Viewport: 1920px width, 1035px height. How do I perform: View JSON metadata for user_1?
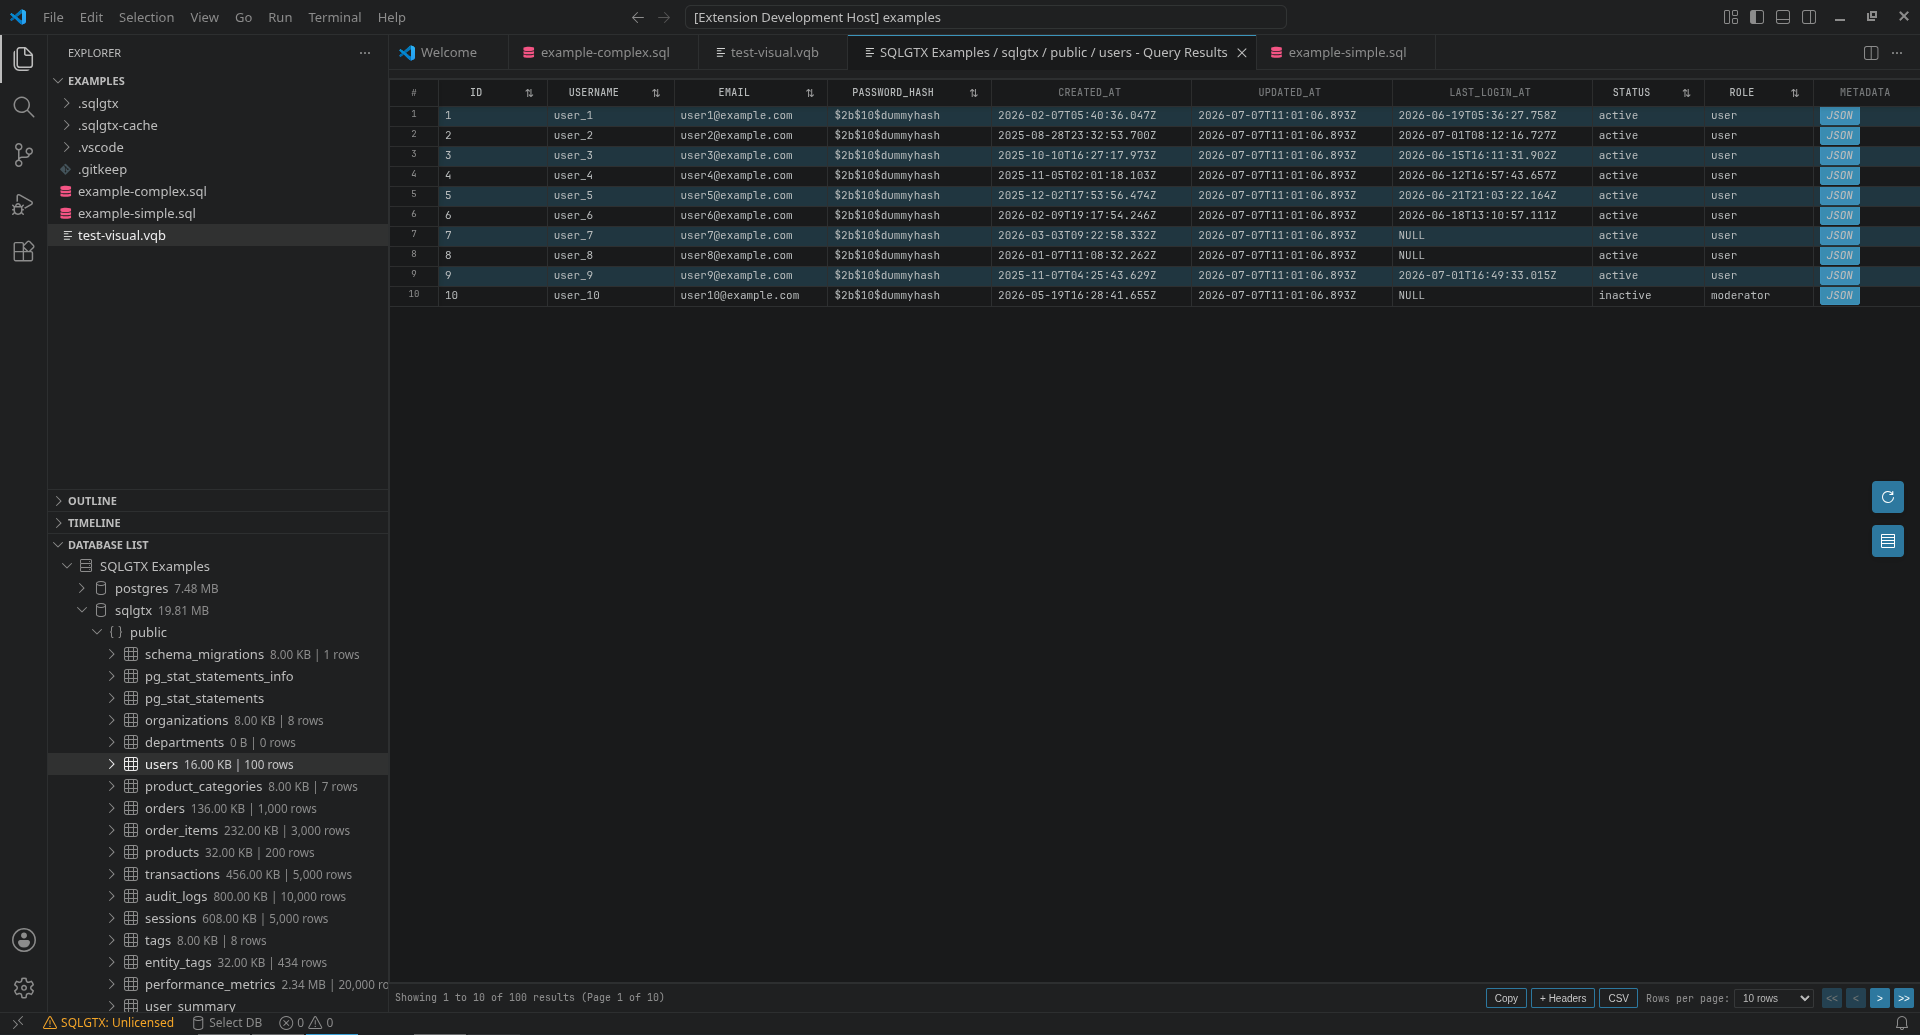click(x=1839, y=116)
